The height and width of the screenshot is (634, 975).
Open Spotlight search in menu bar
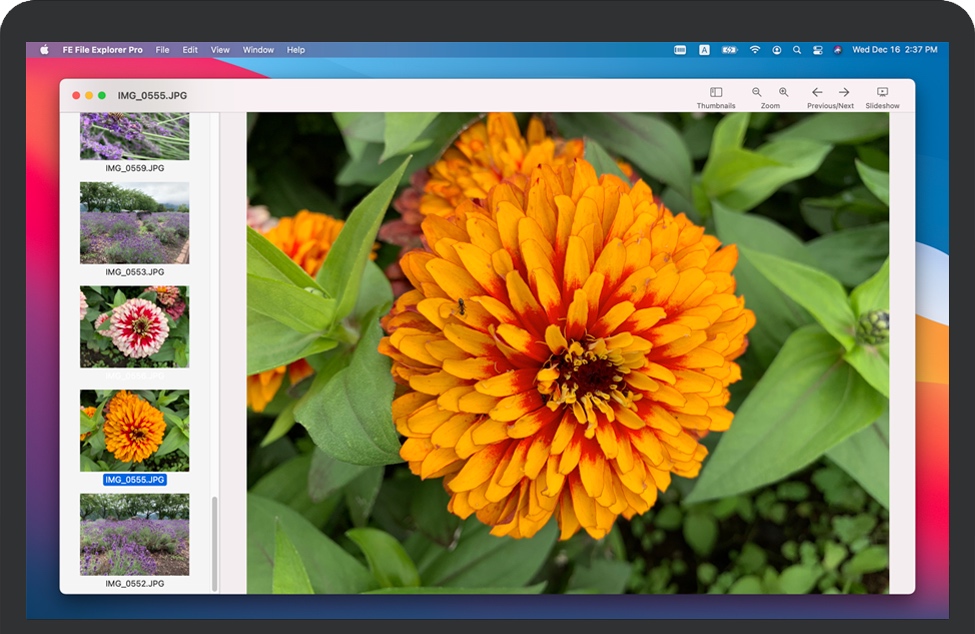point(797,50)
